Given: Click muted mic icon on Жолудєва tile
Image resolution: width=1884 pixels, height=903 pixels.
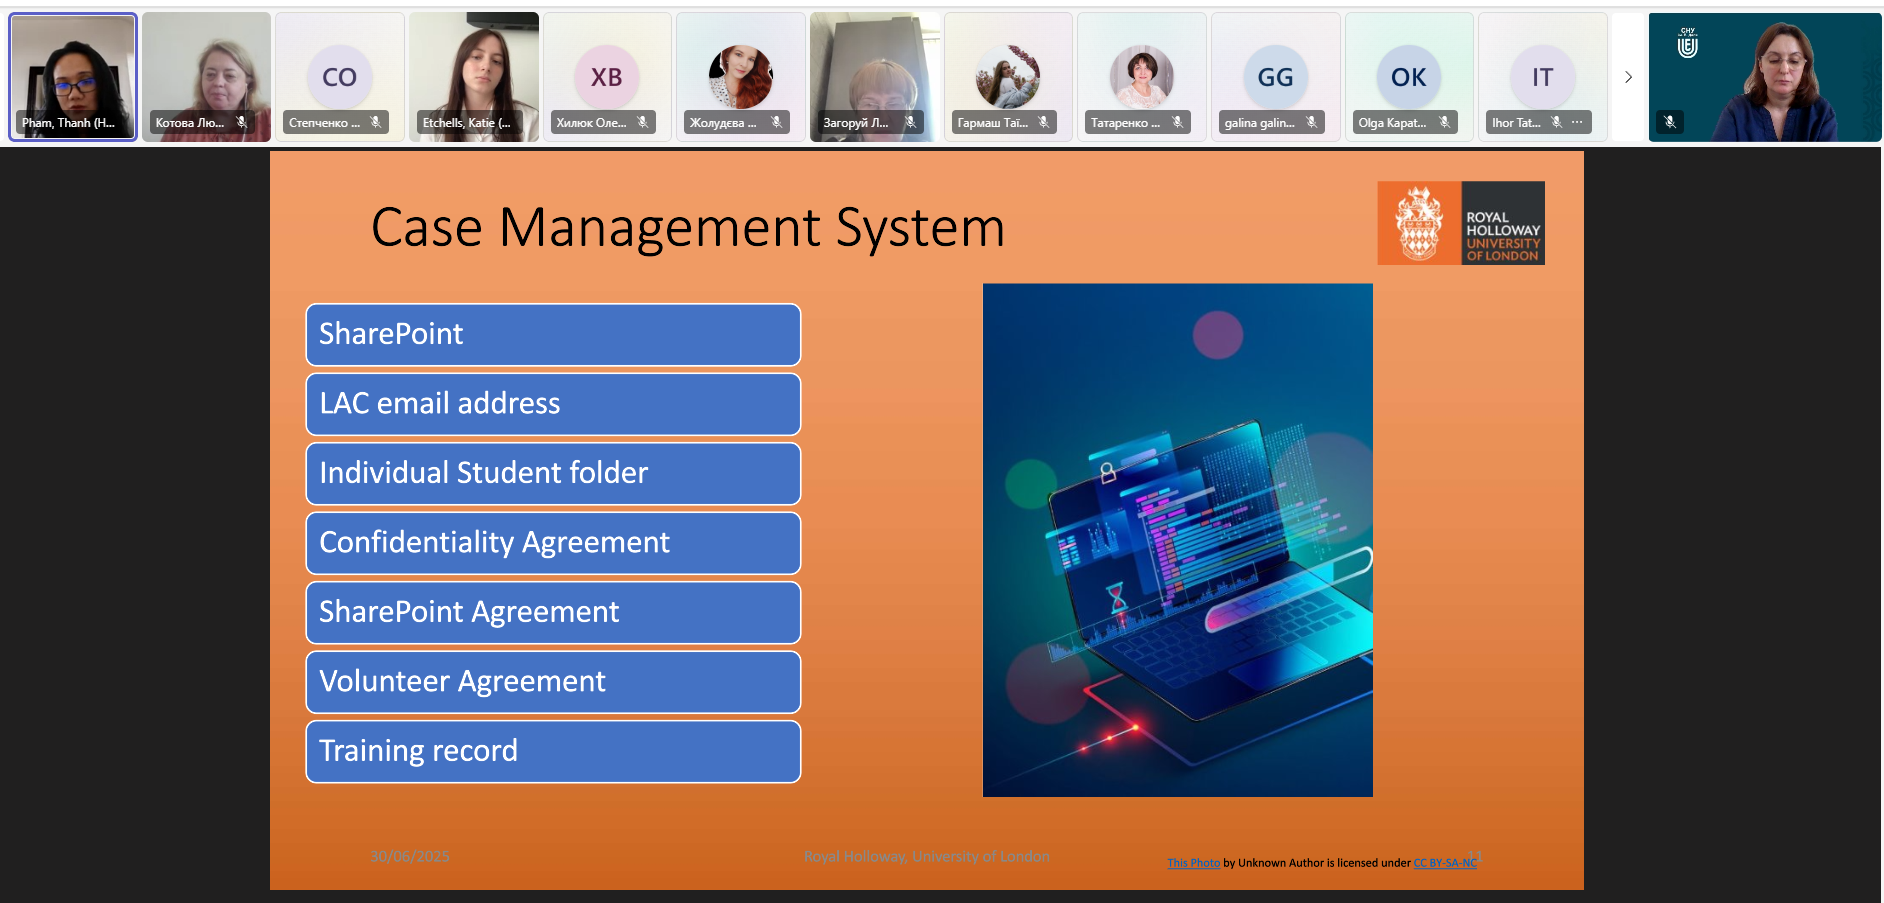Looking at the screenshot, I should tap(776, 122).
